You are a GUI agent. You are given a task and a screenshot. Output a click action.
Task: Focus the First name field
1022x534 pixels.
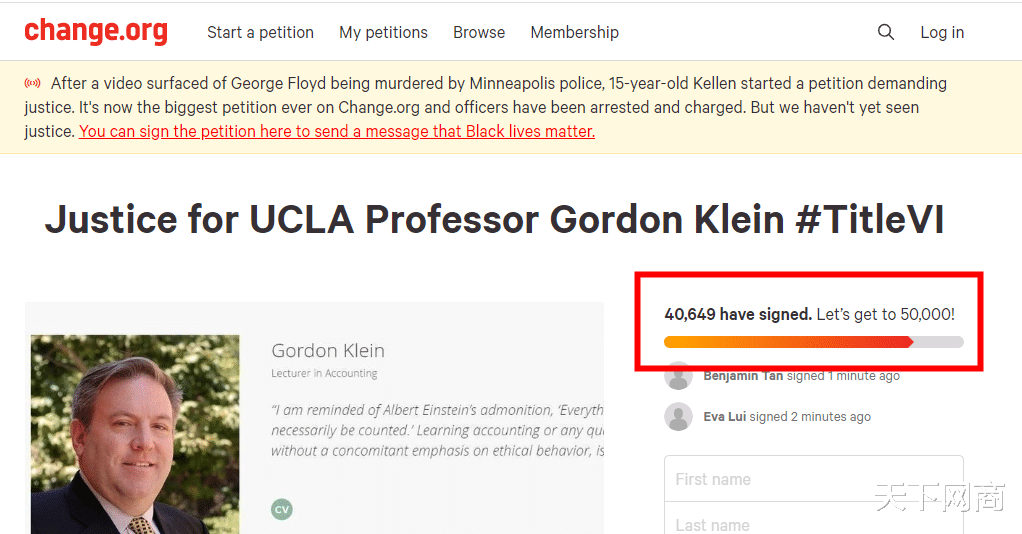[813, 479]
